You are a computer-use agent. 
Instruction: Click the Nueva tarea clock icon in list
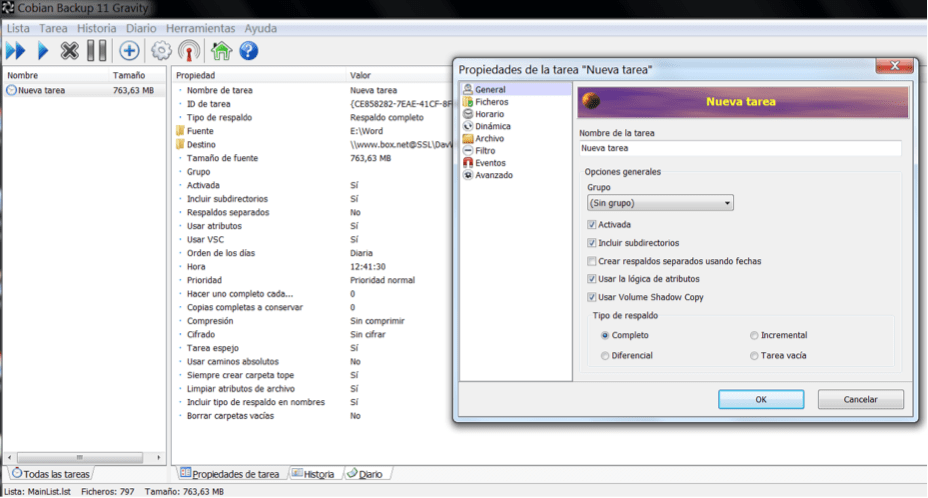(x=11, y=91)
